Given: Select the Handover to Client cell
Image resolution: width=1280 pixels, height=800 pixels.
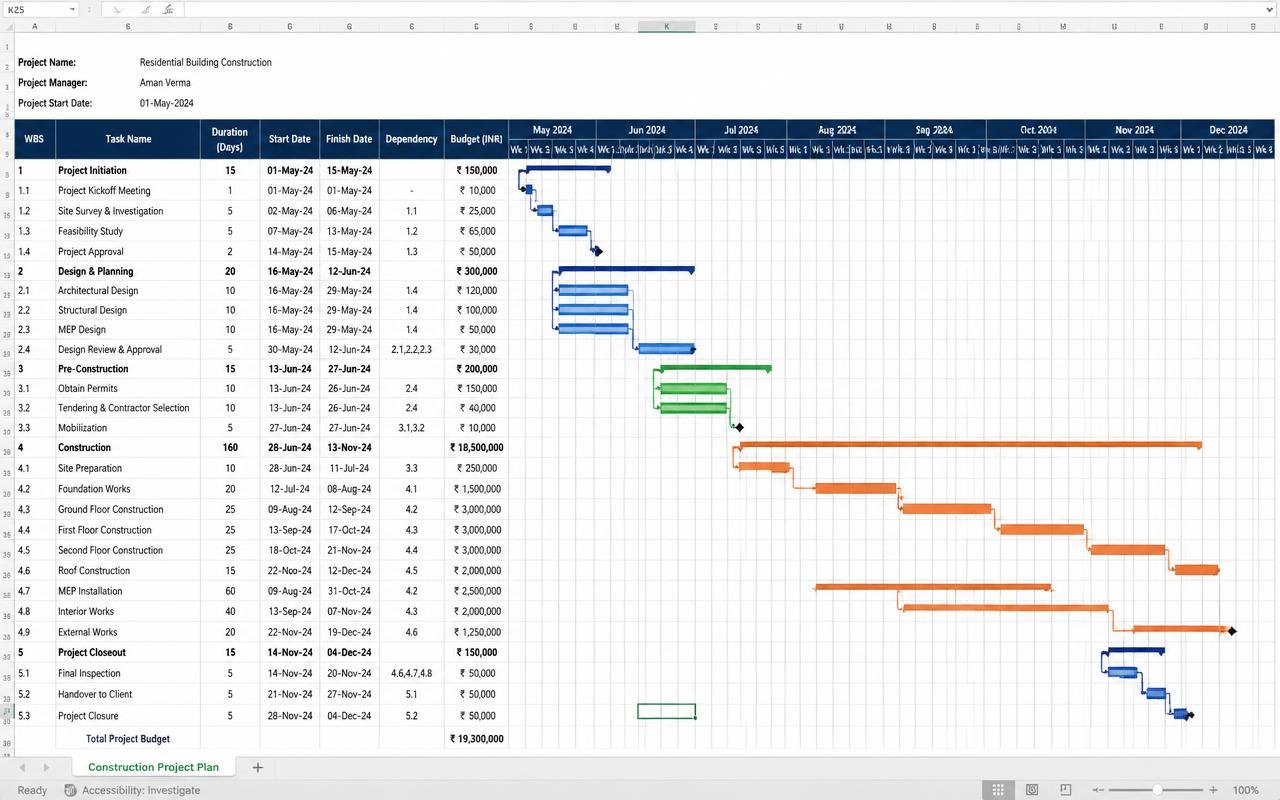Looking at the screenshot, I should (x=128, y=694).
